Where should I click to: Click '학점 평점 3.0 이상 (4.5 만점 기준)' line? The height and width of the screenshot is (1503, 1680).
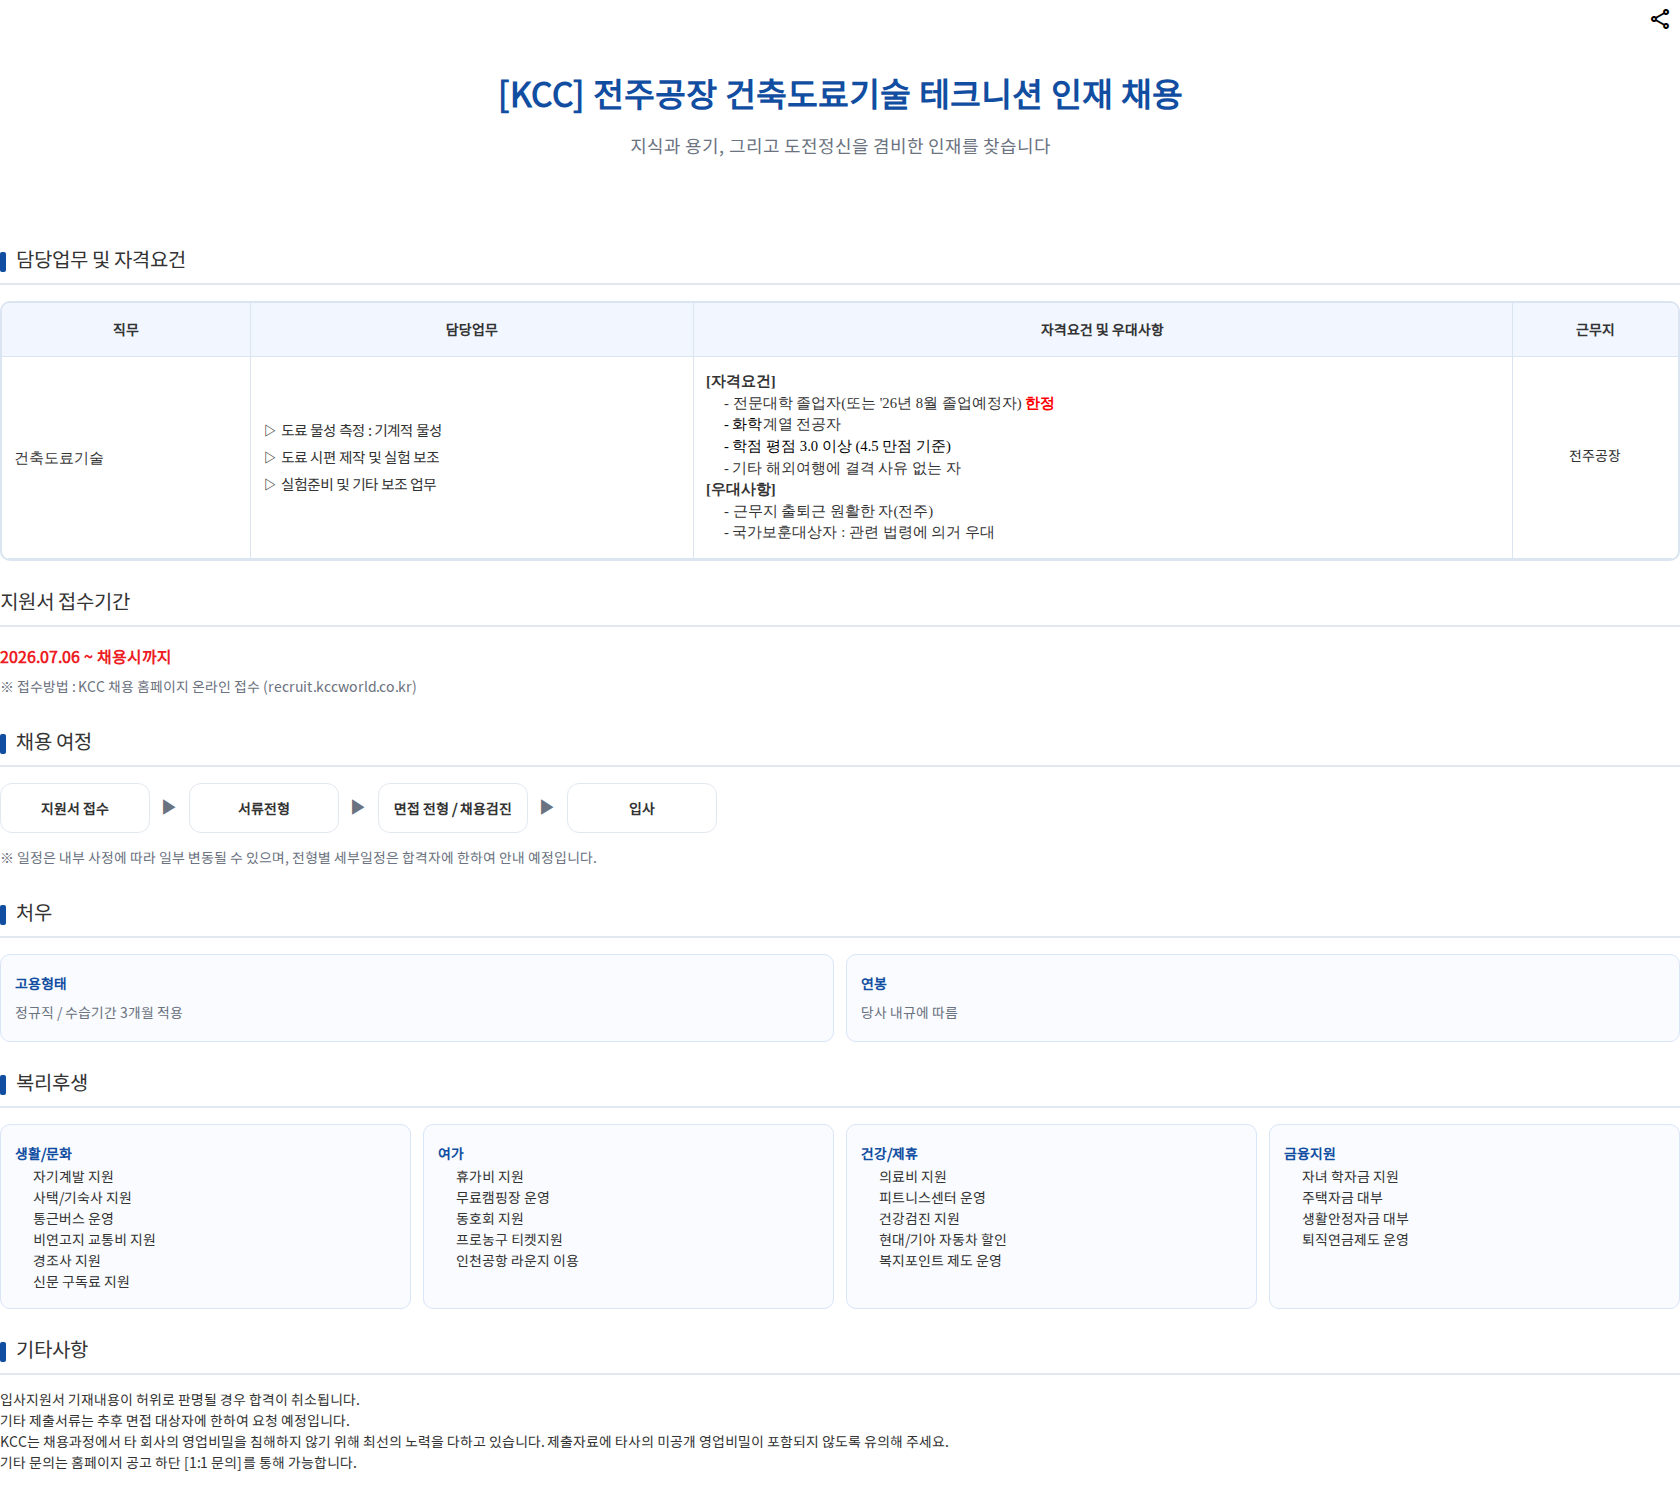842,446
